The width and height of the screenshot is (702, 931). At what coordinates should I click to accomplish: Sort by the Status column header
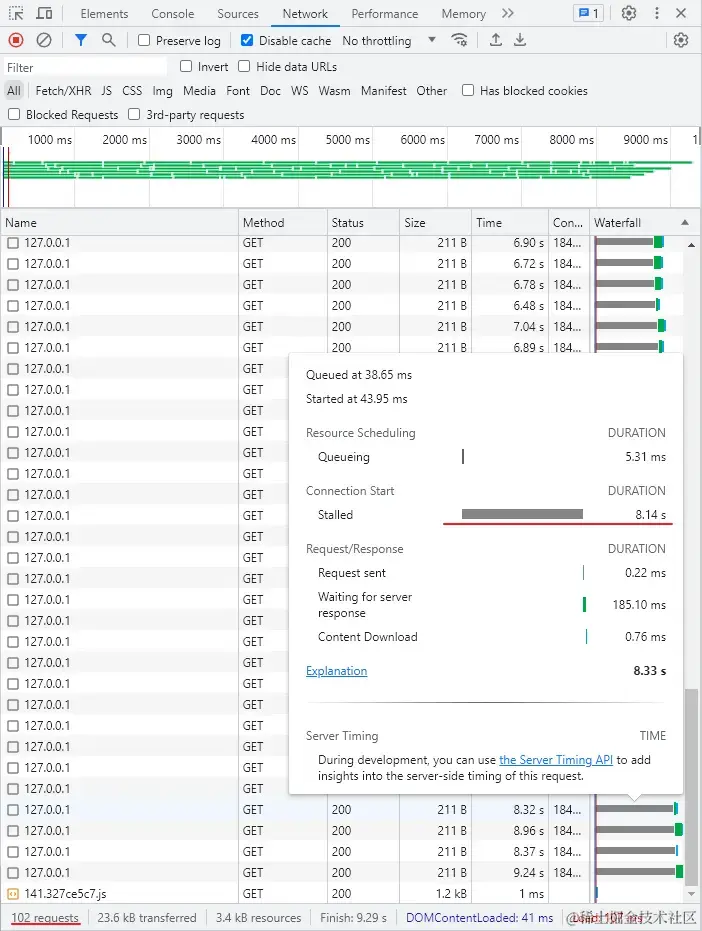[363, 223]
